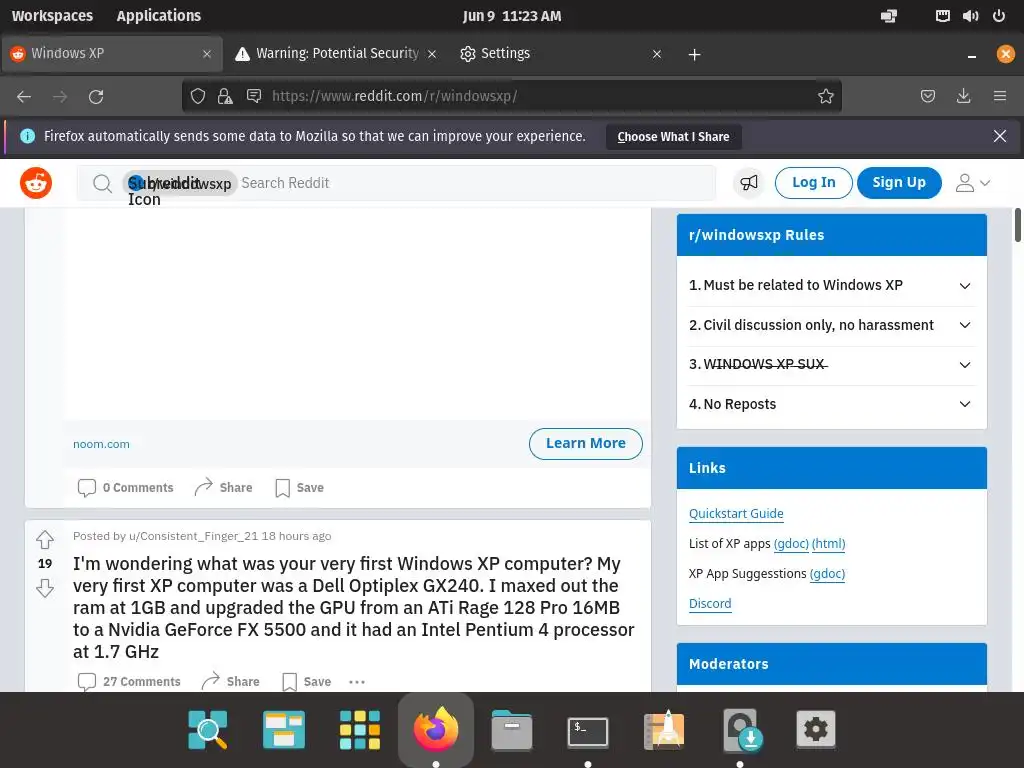Open the Files folder in the dock
The image size is (1024, 768).
pos(512,729)
